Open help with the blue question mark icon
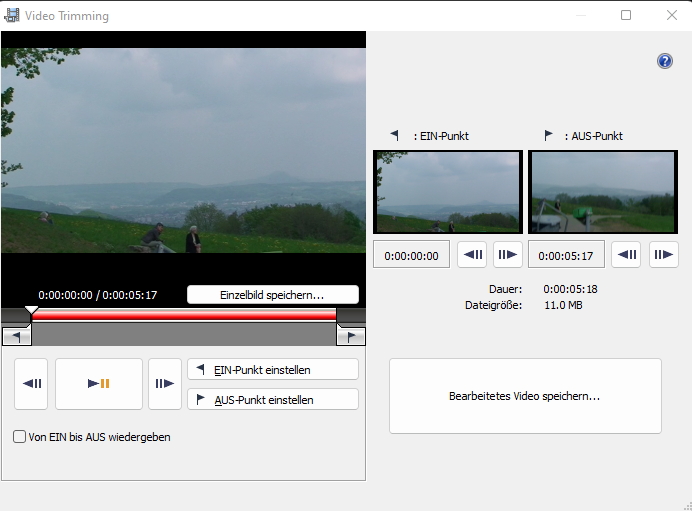The image size is (692, 511). [665, 61]
